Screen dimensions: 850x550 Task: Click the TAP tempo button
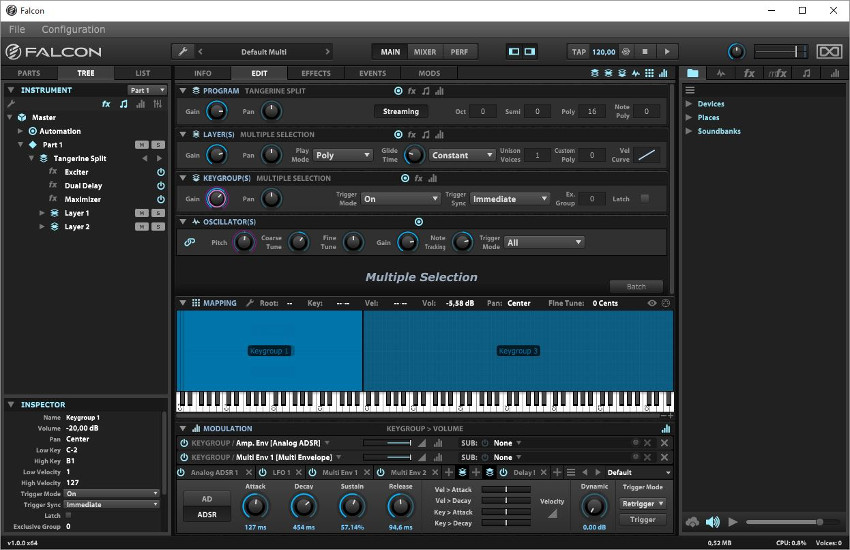[578, 51]
